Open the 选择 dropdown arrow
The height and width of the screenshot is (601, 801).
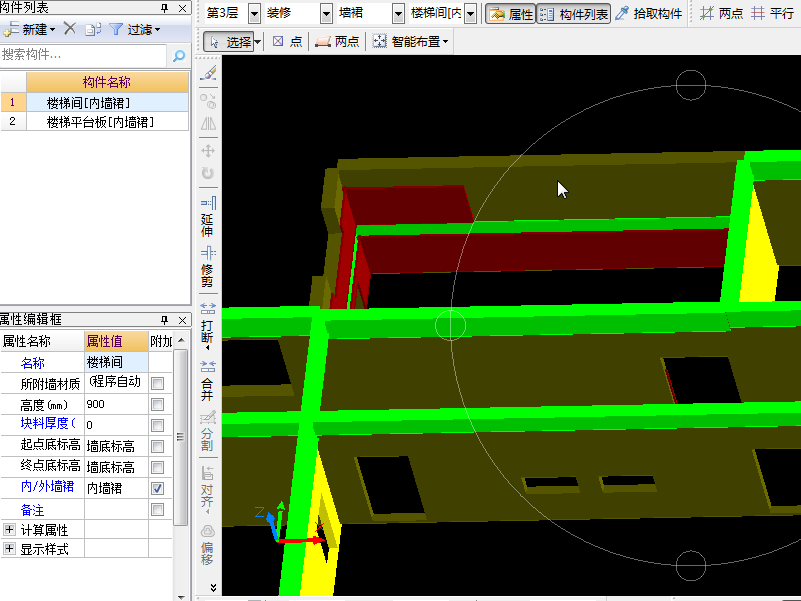[258, 42]
